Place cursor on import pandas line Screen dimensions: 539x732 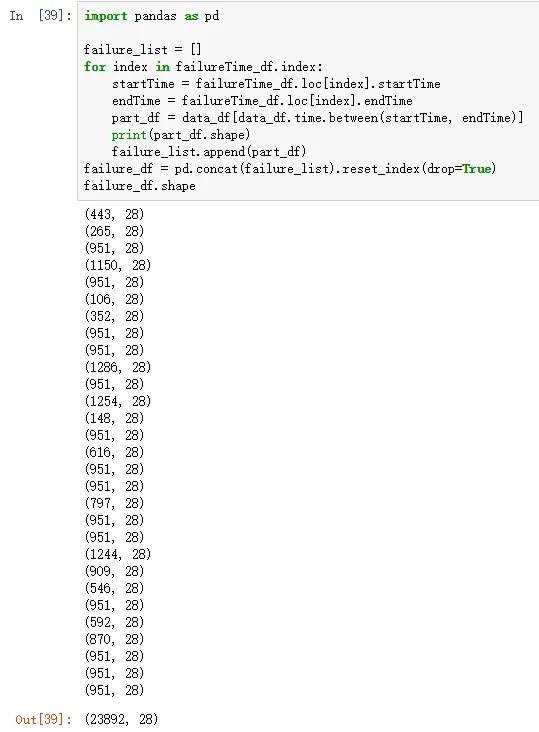pos(152,16)
